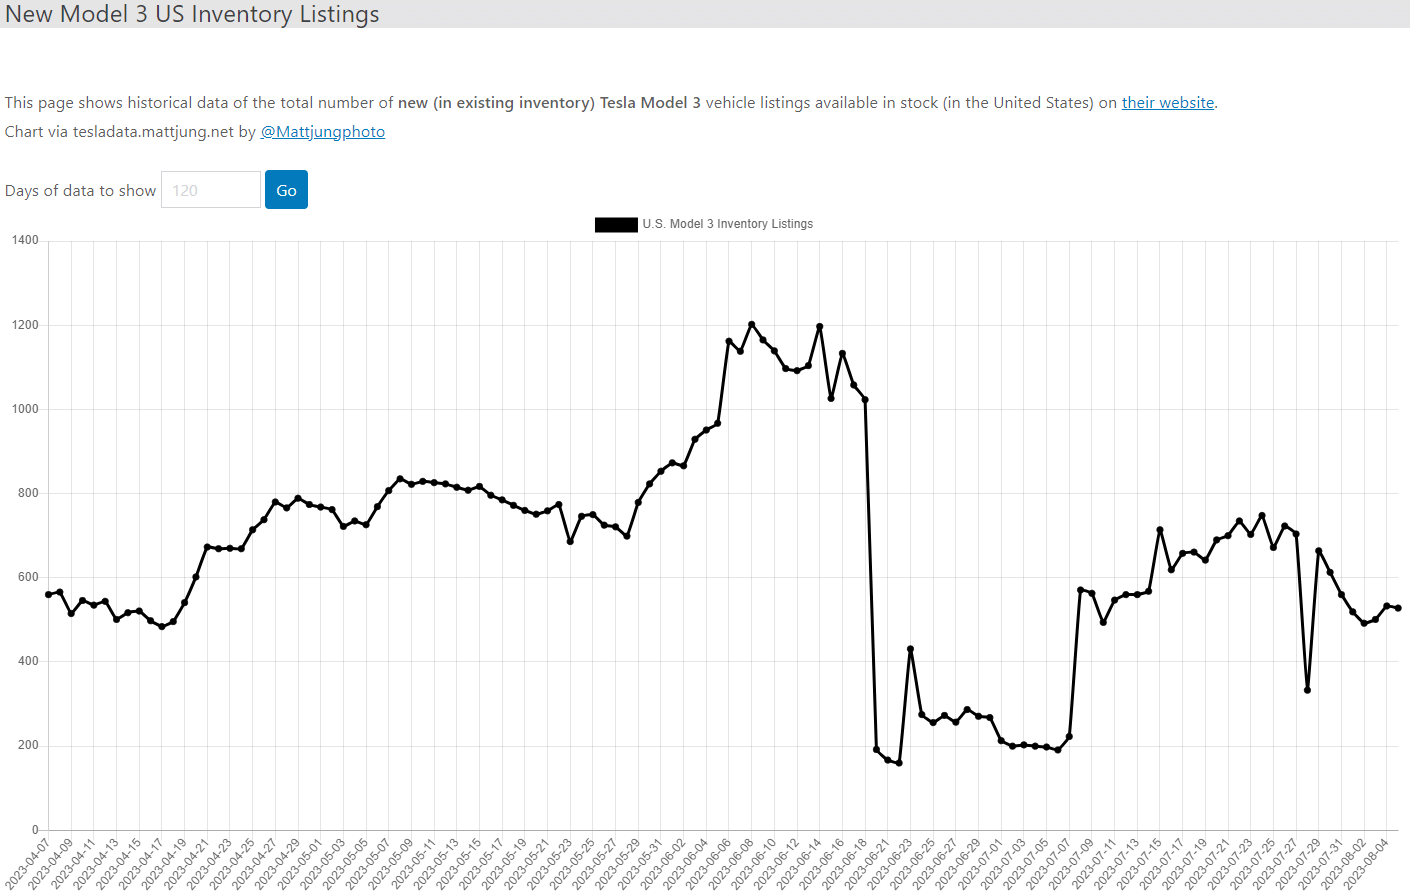The width and height of the screenshot is (1410, 894).
Task: Click the 1000 y-axis label
Action: pos(26,409)
